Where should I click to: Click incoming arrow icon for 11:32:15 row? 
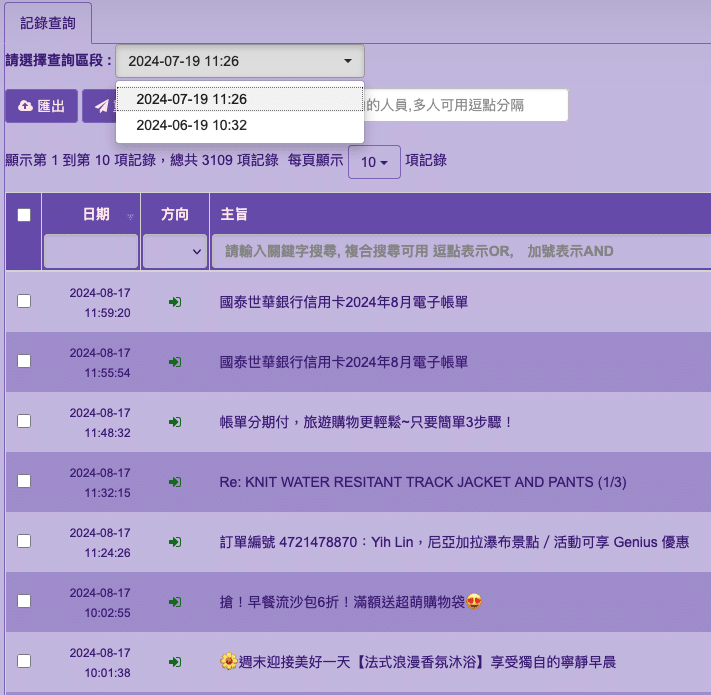tap(175, 482)
